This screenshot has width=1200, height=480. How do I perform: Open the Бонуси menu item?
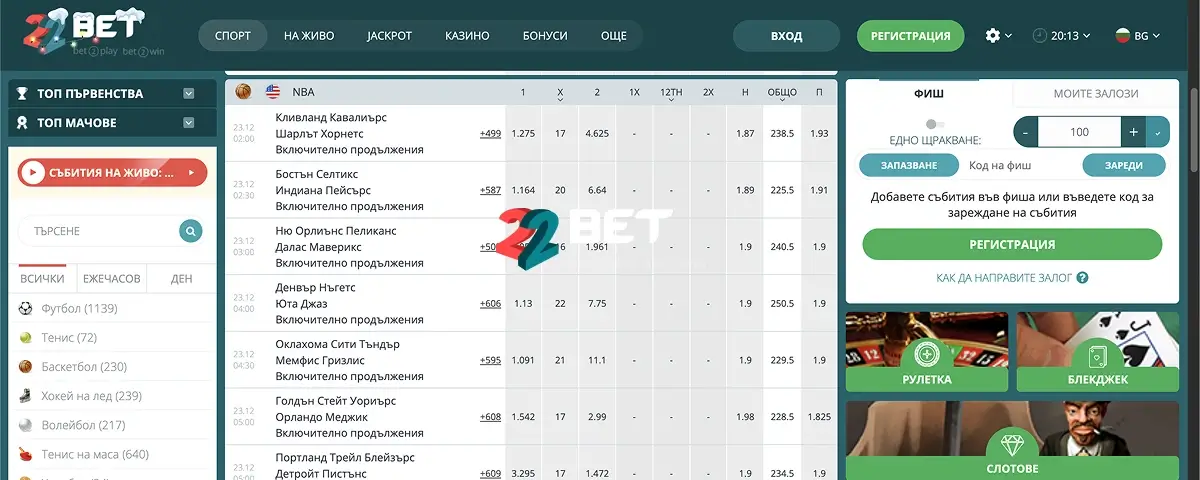(x=545, y=35)
